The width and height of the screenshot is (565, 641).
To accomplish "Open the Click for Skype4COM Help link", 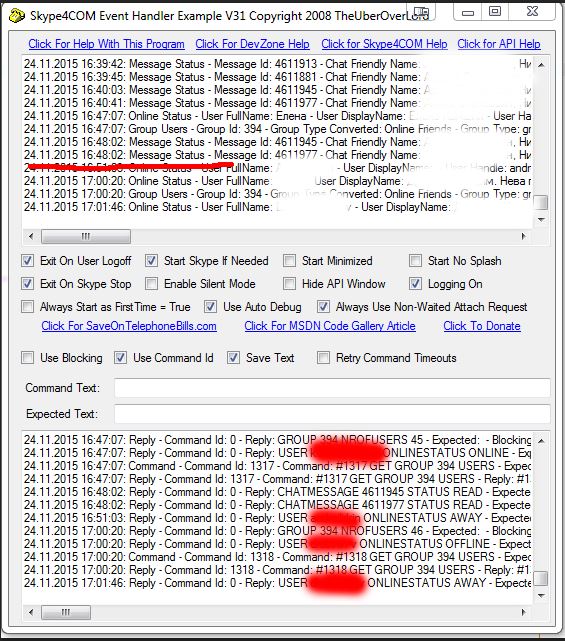I will 384,44.
